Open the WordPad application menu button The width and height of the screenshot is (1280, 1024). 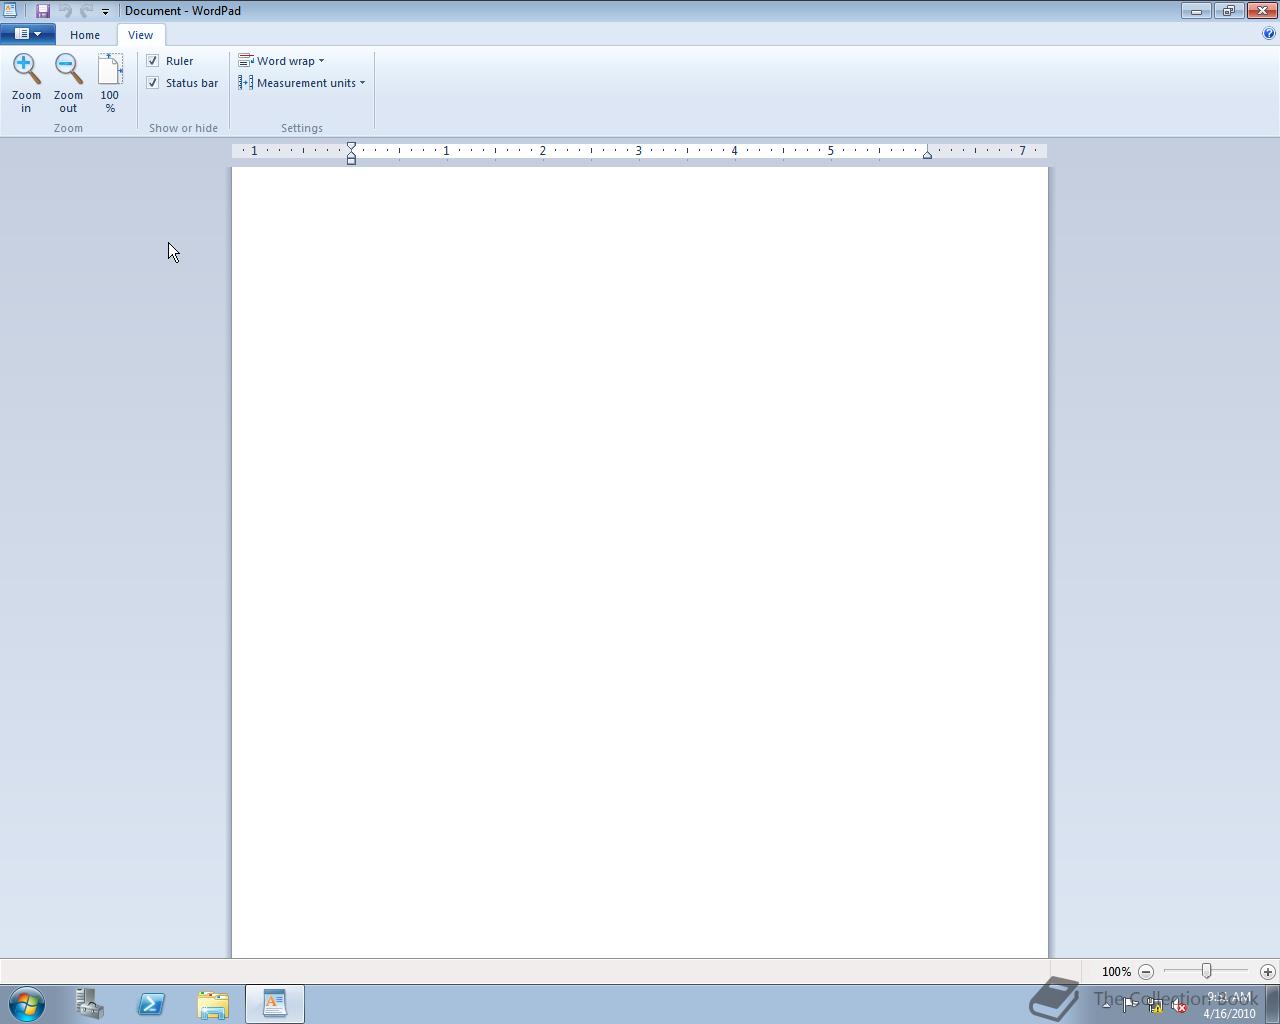click(27, 34)
